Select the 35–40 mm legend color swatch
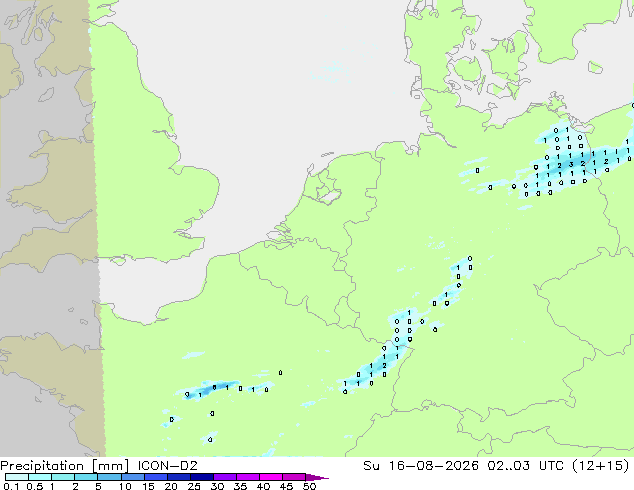Screen dimensions: 634x490 [247, 477]
